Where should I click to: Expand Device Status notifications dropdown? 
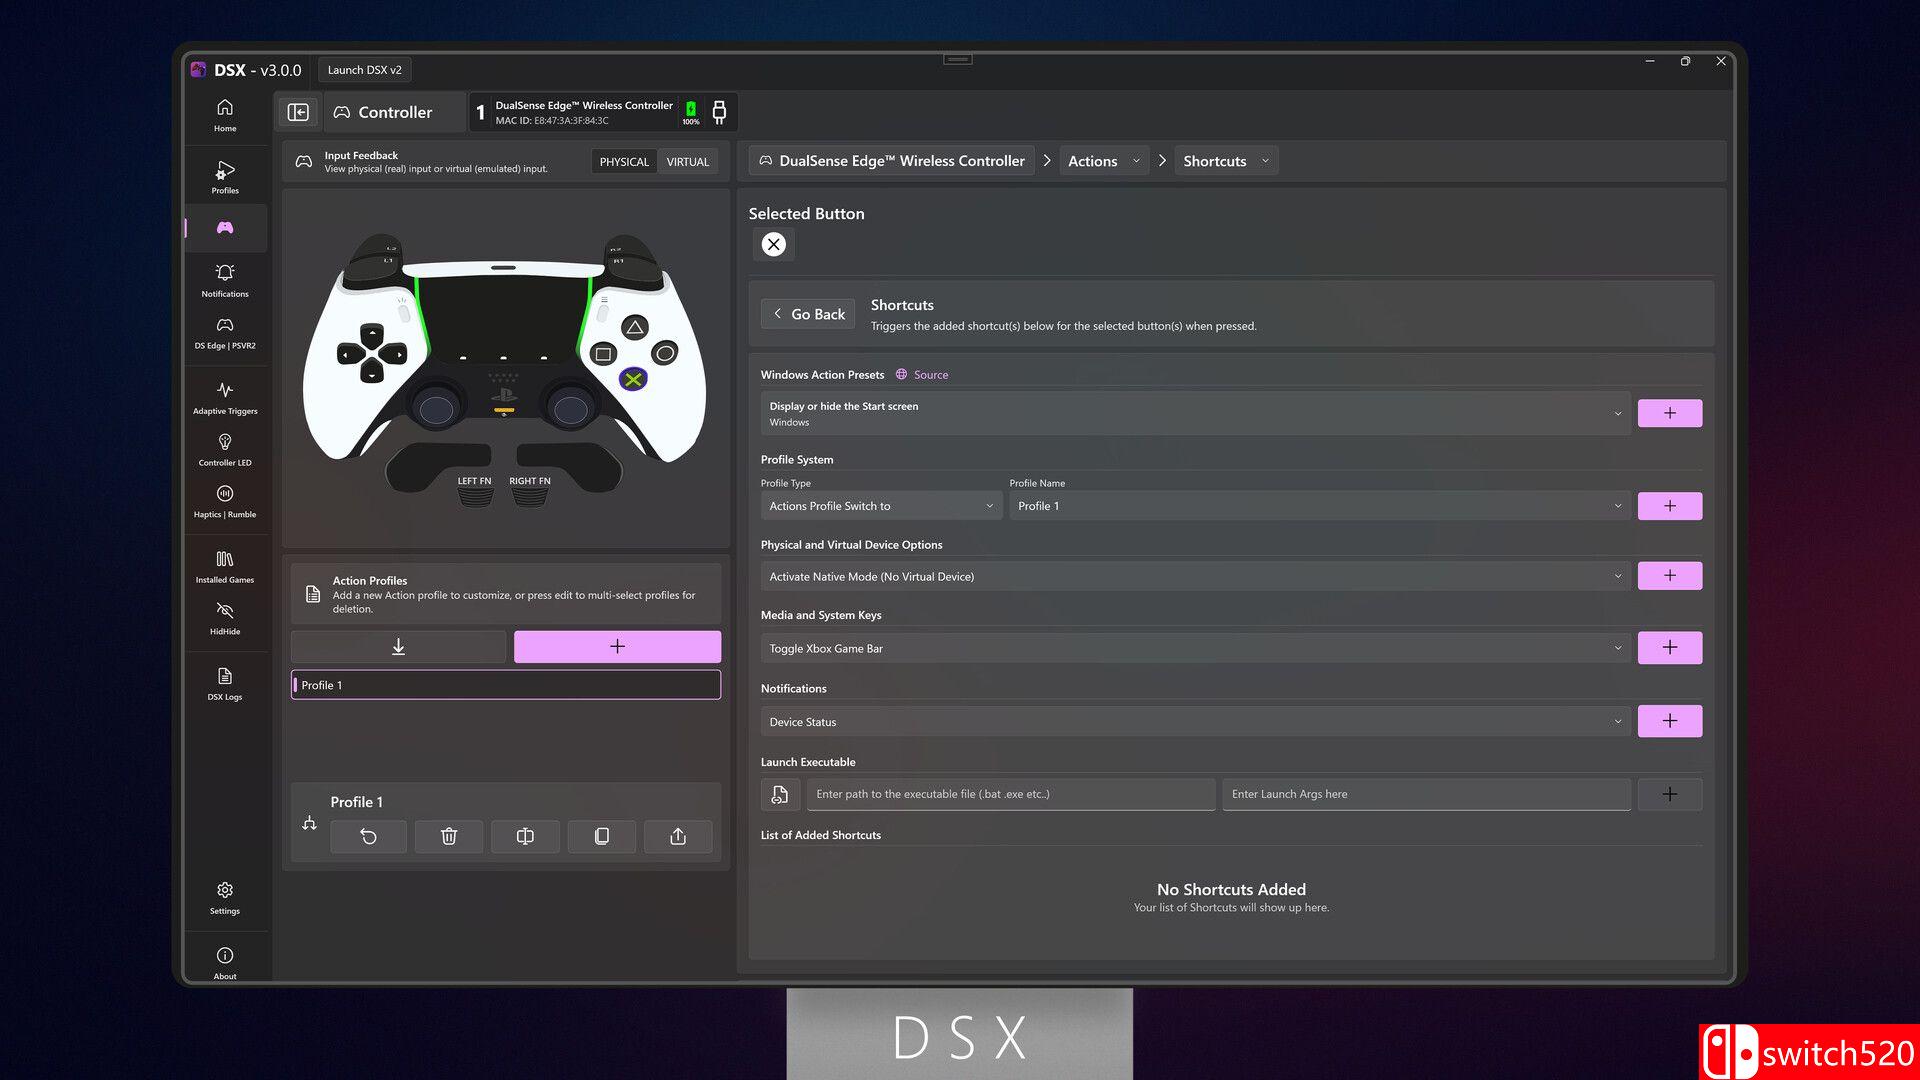[x=1196, y=722]
